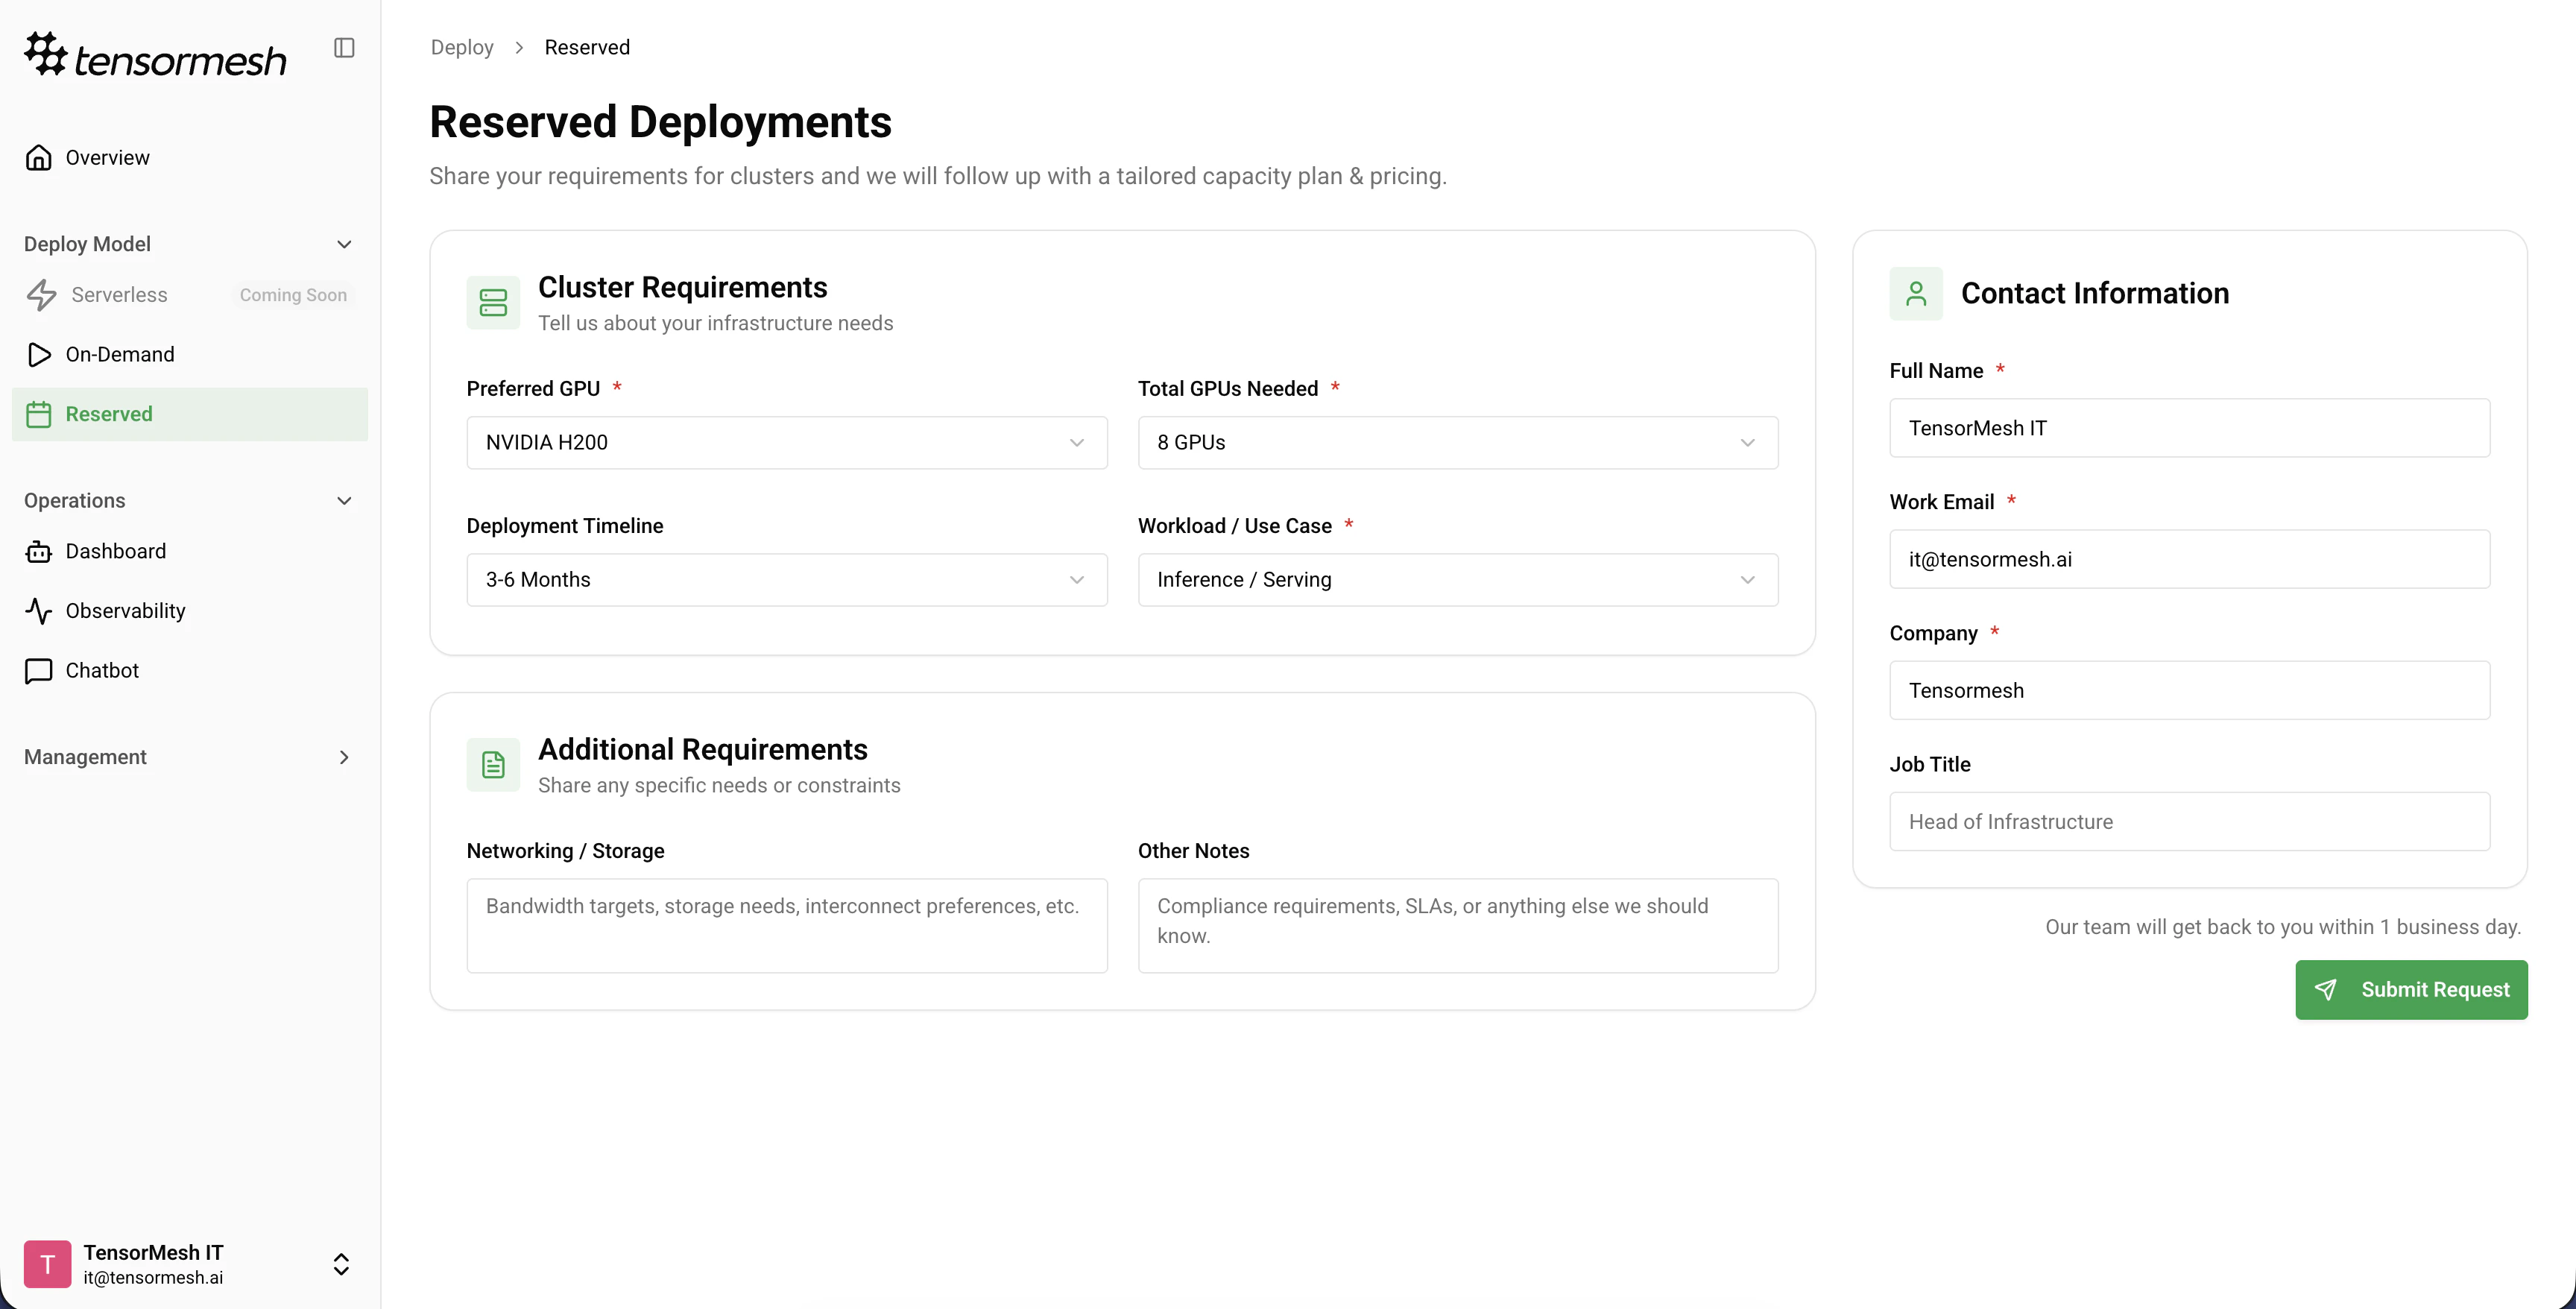
Task: Click the Reserved calendar icon
Action: [39, 415]
